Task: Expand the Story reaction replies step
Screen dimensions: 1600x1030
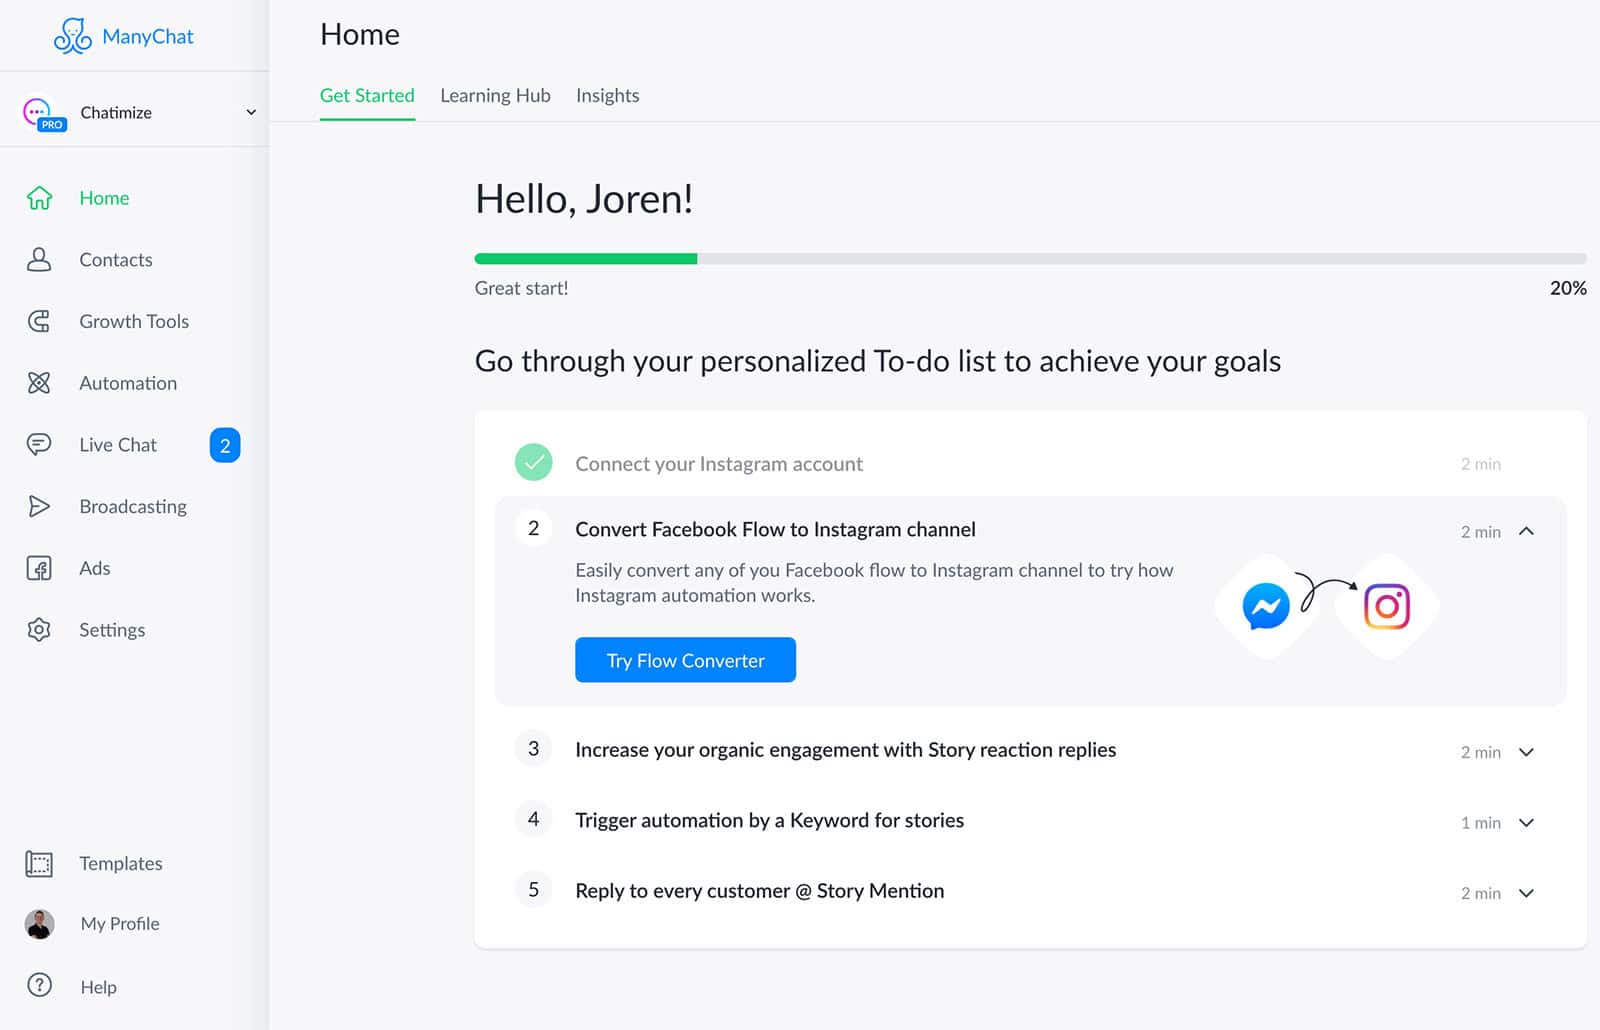Action: (1526, 752)
